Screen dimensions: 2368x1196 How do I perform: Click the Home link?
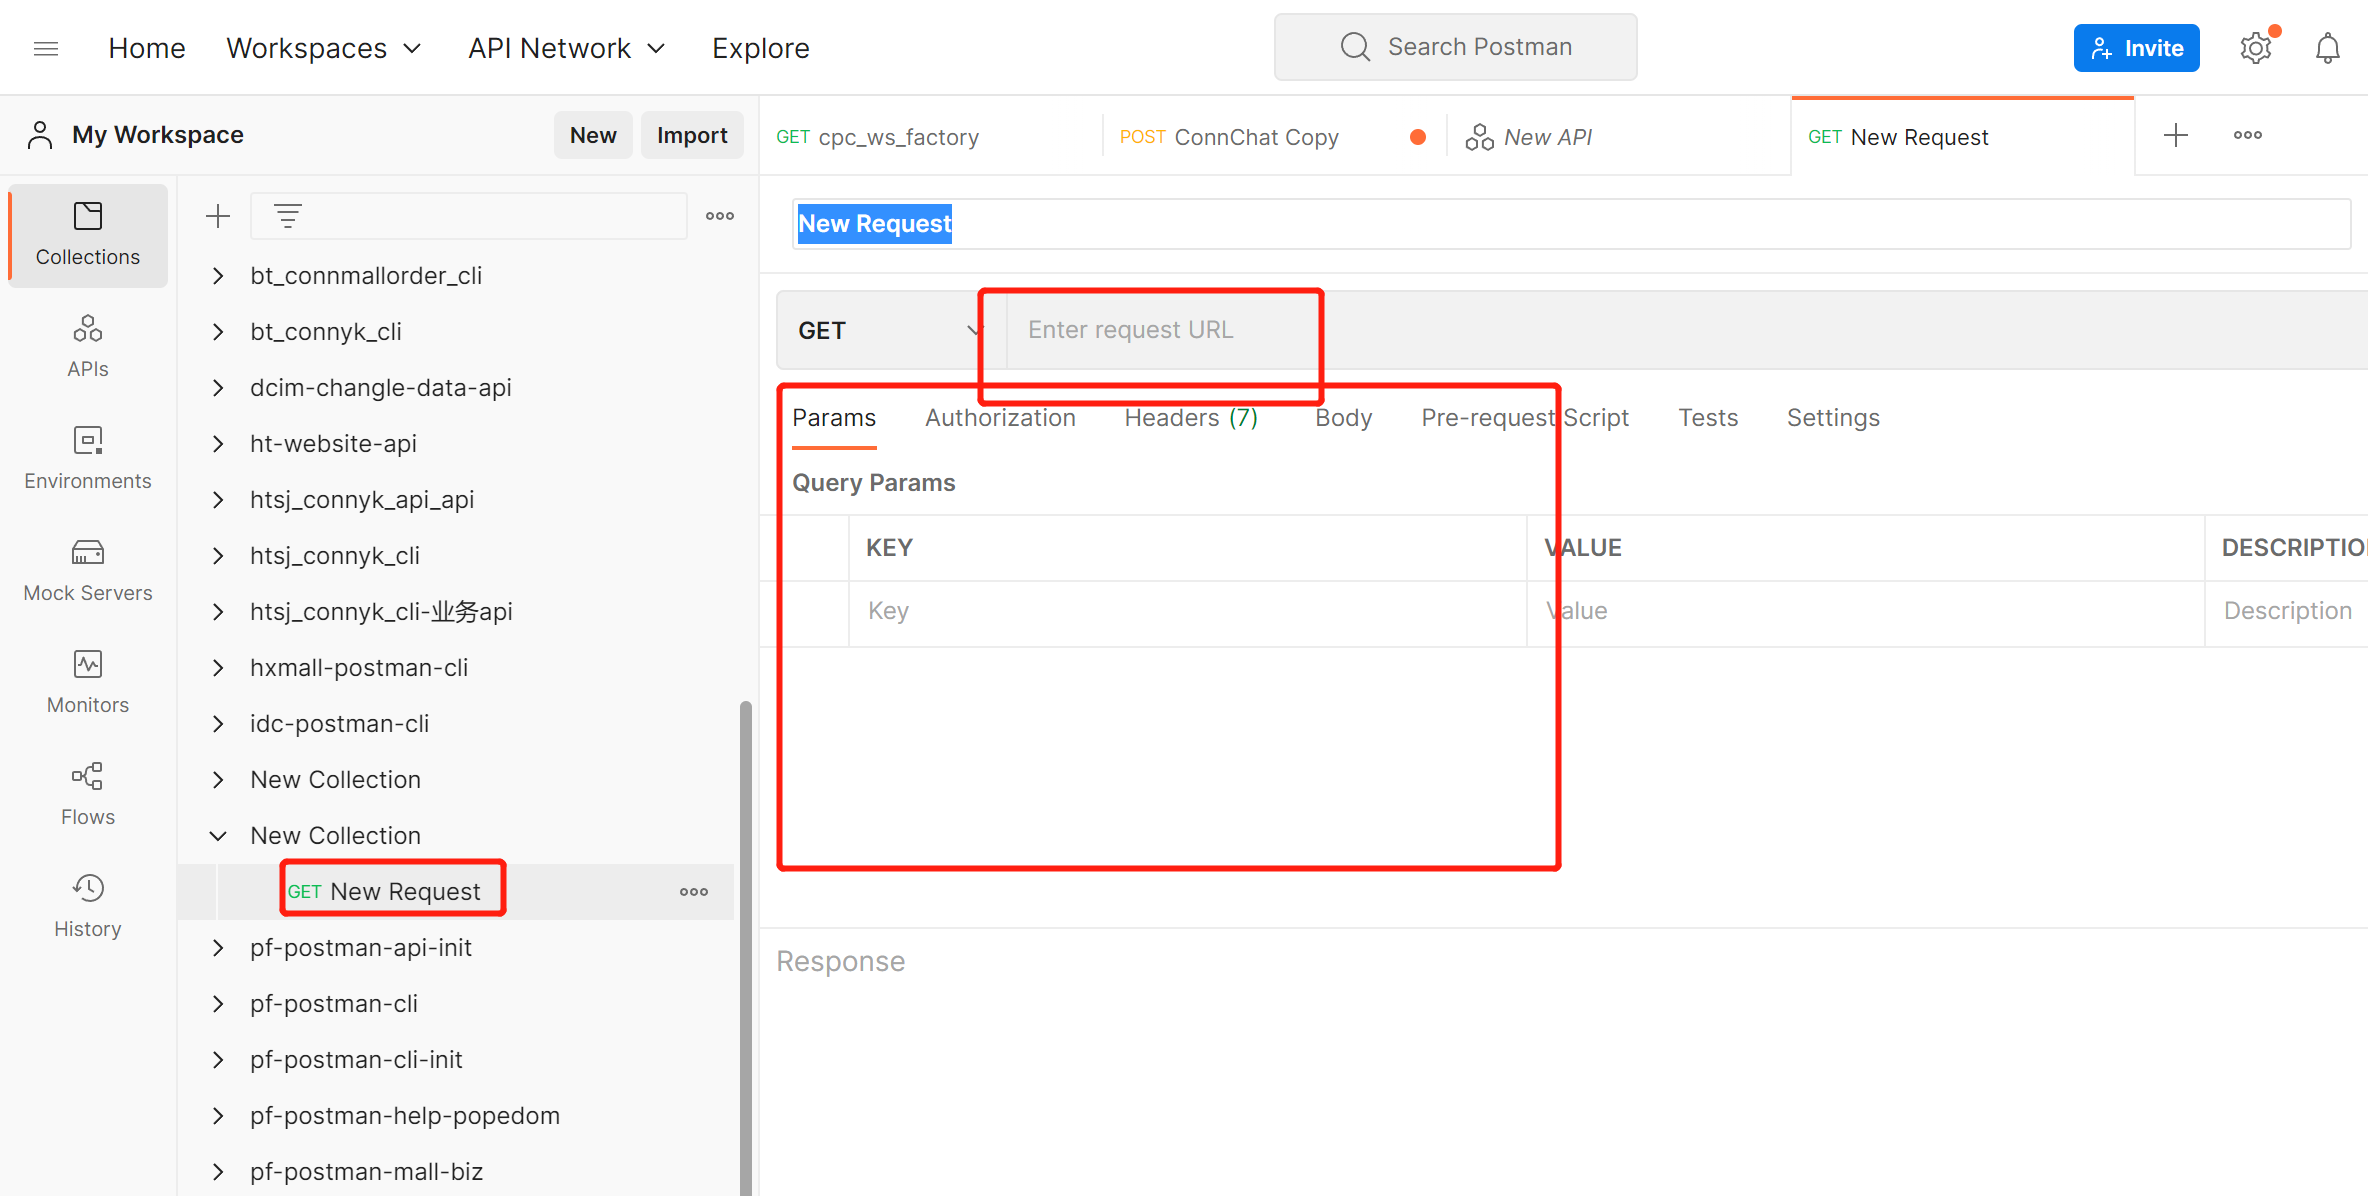(x=147, y=48)
